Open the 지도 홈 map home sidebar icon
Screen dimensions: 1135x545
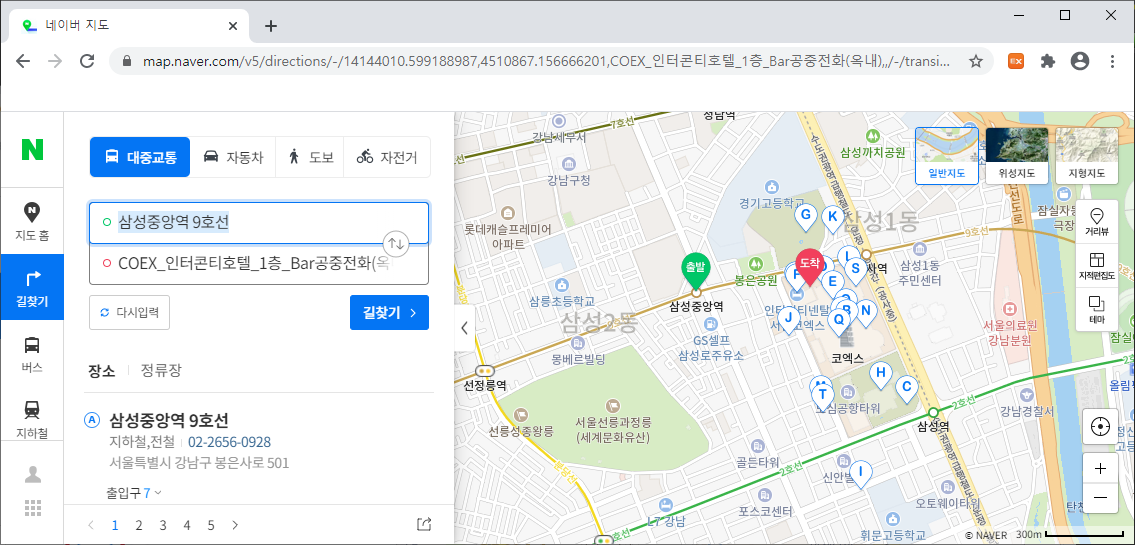tap(32, 222)
